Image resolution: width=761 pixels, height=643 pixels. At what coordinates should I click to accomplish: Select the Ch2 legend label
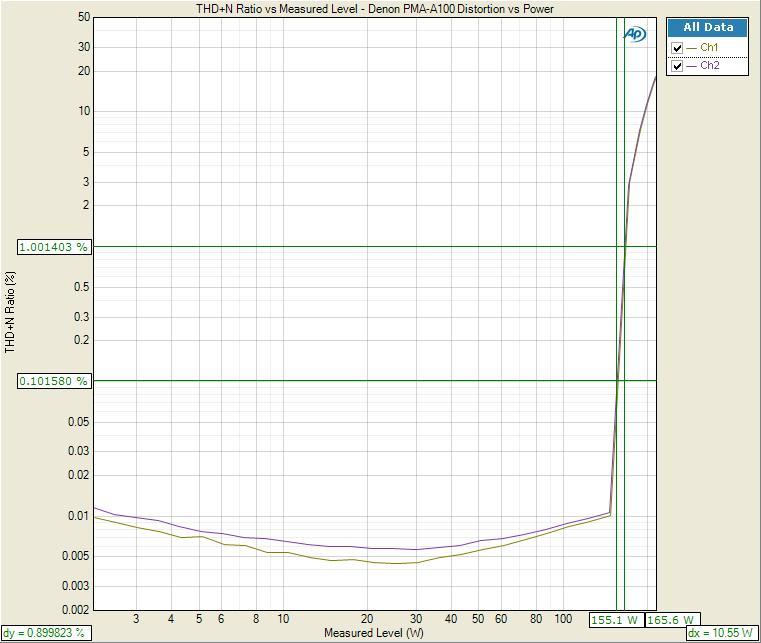(709, 66)
